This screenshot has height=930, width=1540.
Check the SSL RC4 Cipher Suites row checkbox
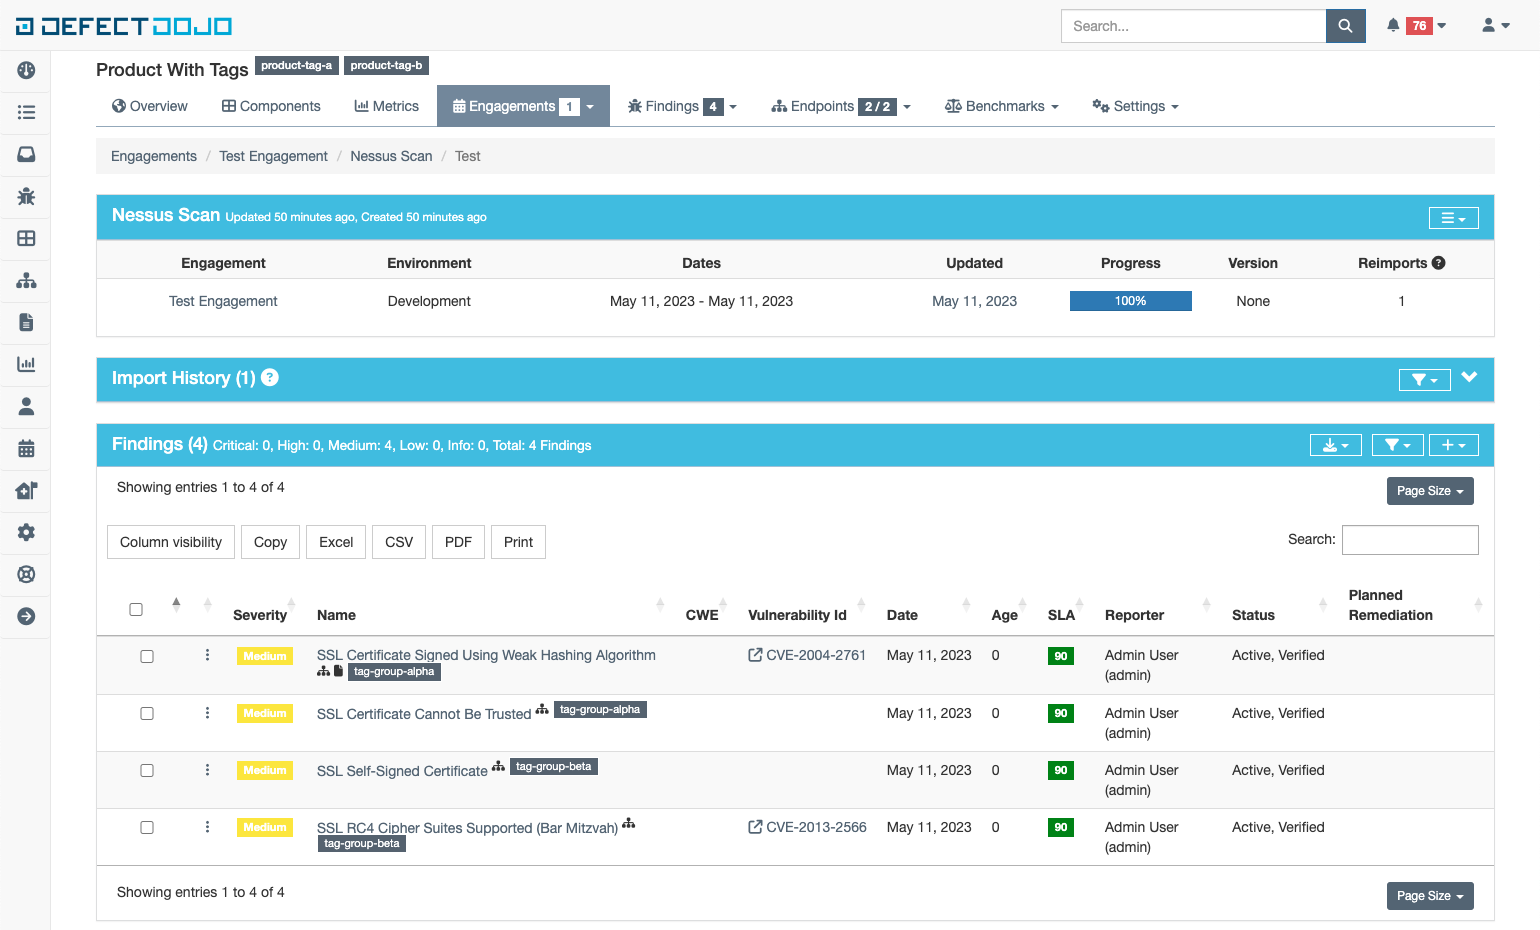coord(147,827)
